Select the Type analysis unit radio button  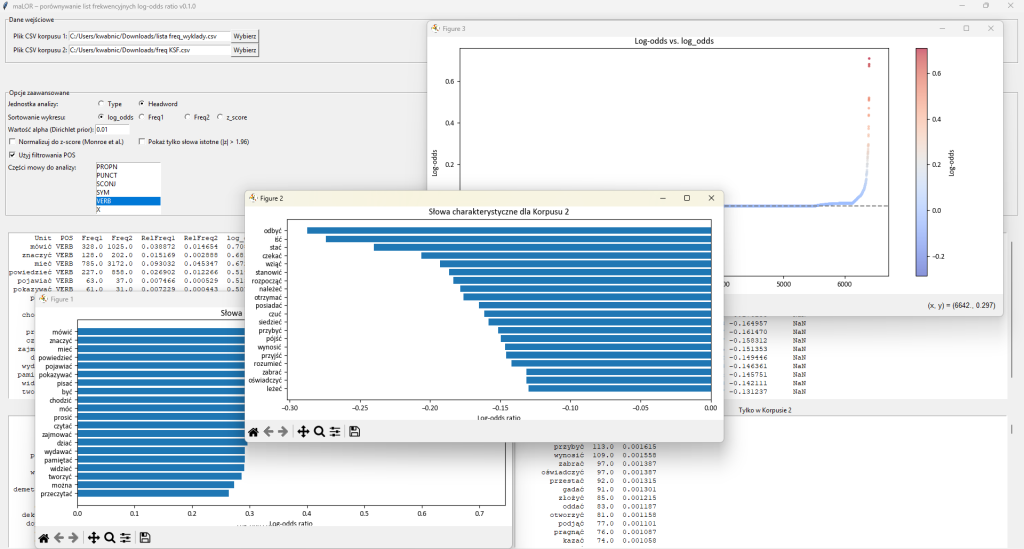point(101,103)
